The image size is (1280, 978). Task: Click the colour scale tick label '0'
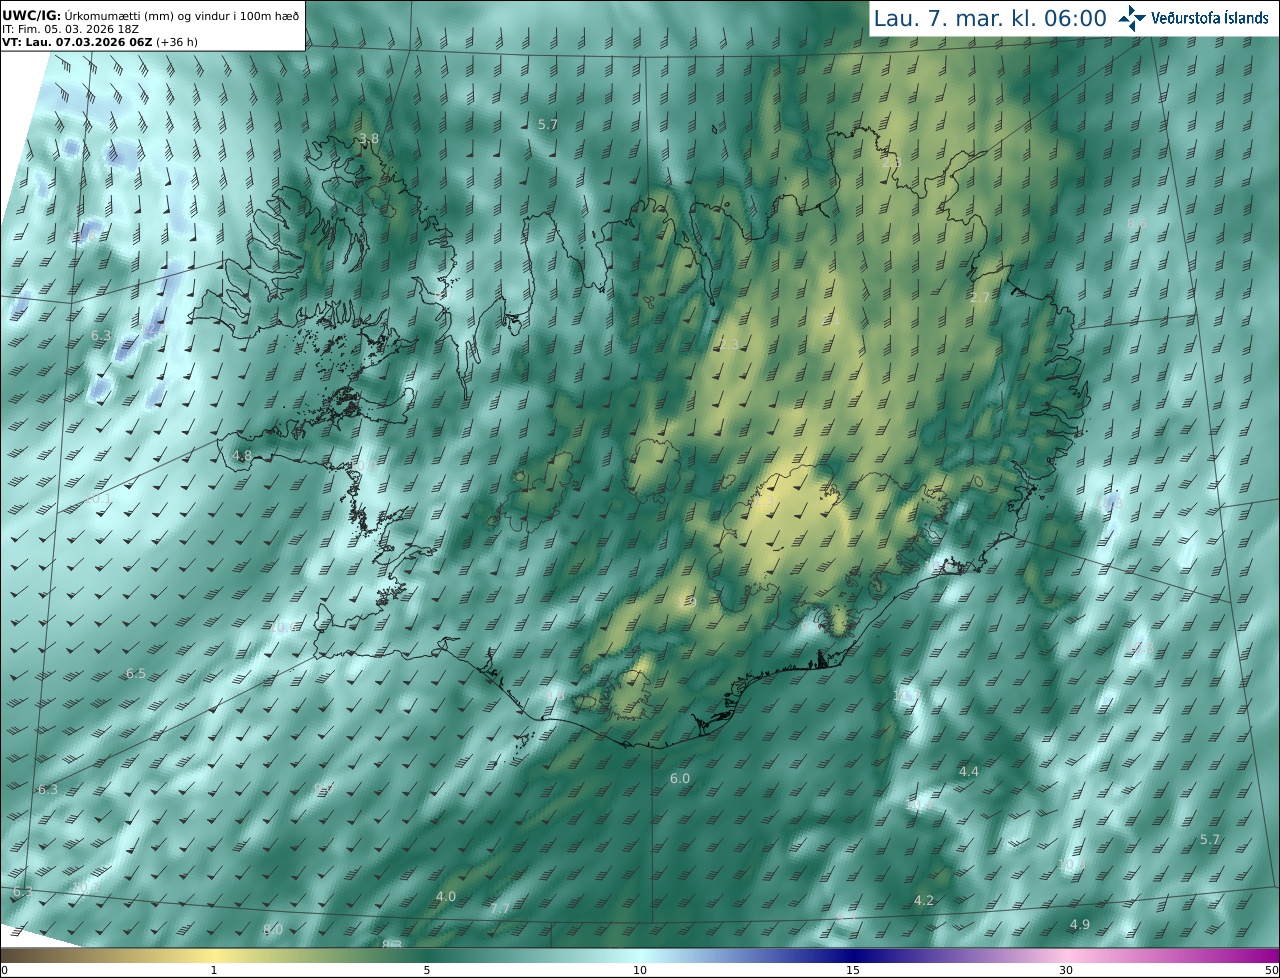point(4,970)
